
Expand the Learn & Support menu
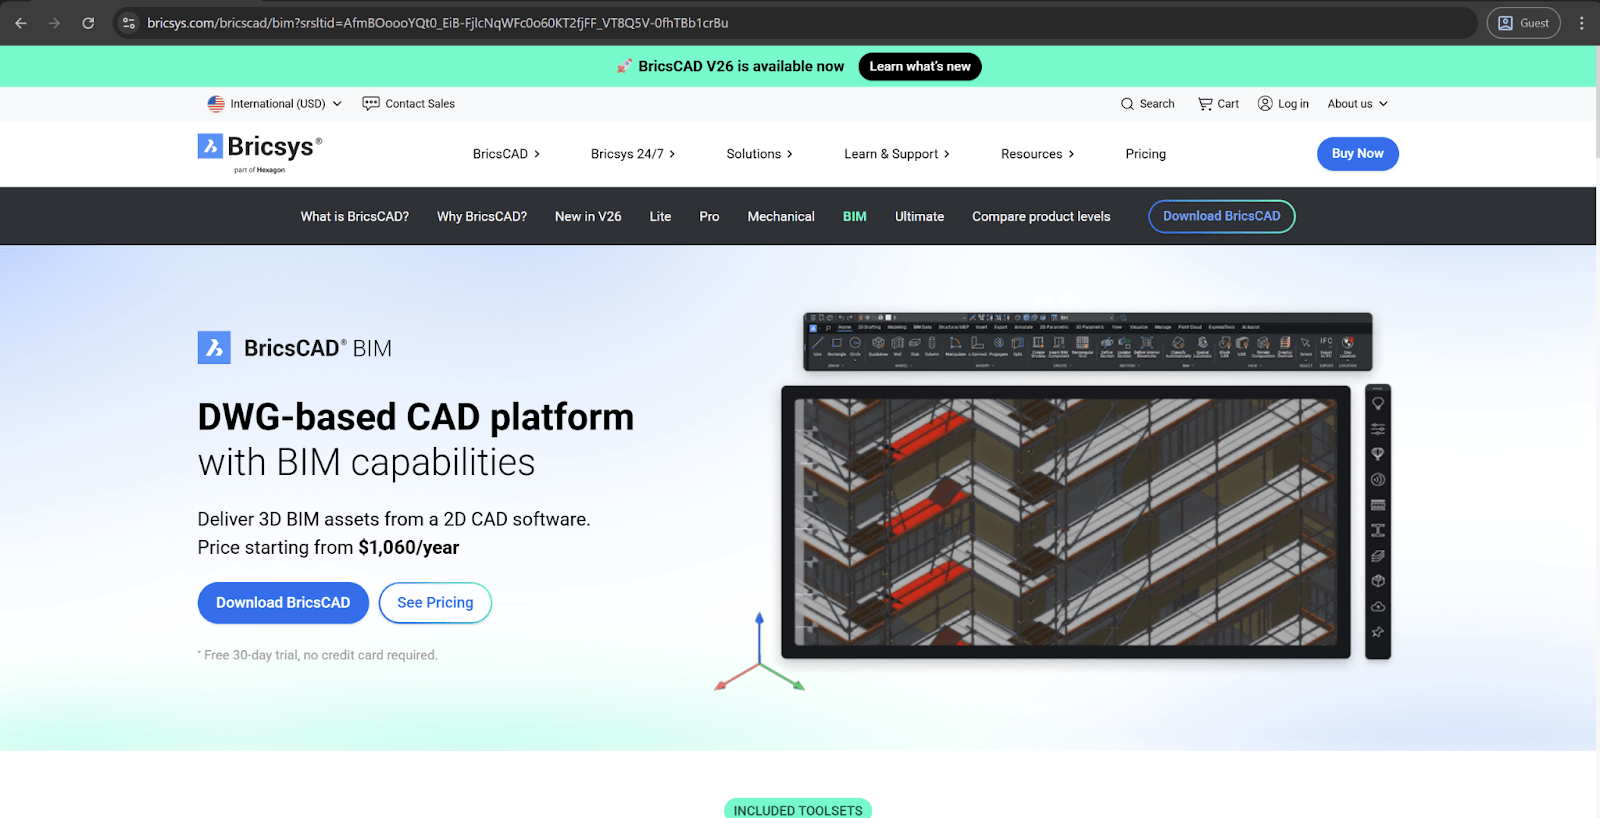click(896, 154)
